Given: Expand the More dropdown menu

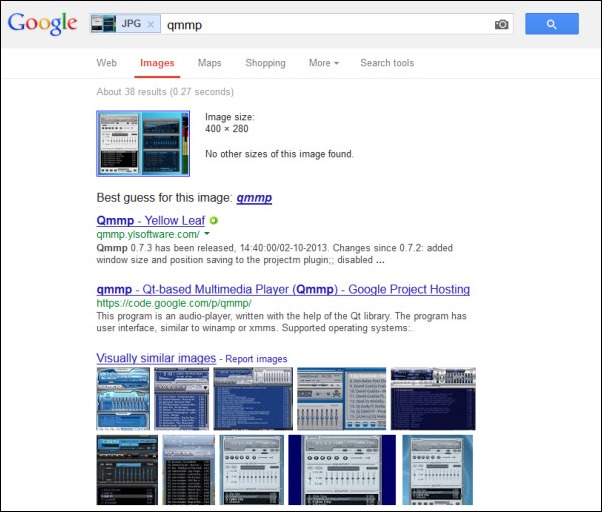Looking at the screenshot, I should tap(324, 63).
